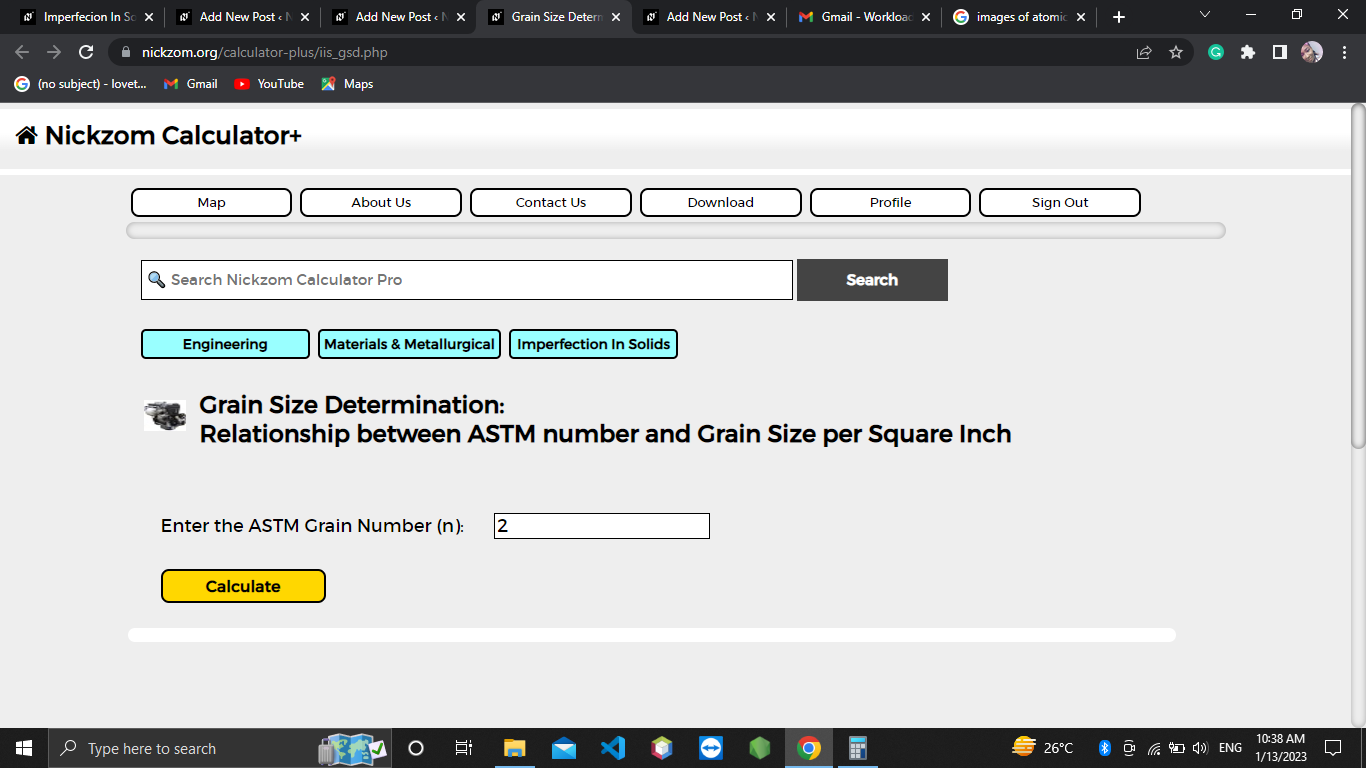Click the home icon beside Nickzom Calculator+
This screenshot has width=1366, height=768.
coord(27,136)
